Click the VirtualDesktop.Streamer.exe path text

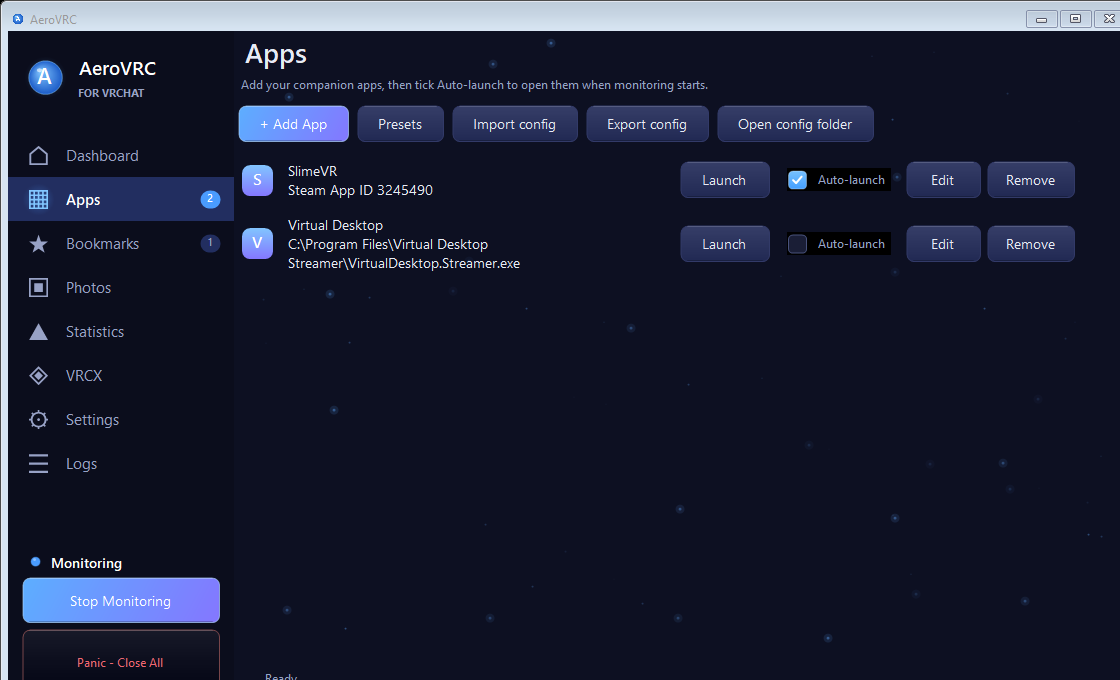pos(404,254)
